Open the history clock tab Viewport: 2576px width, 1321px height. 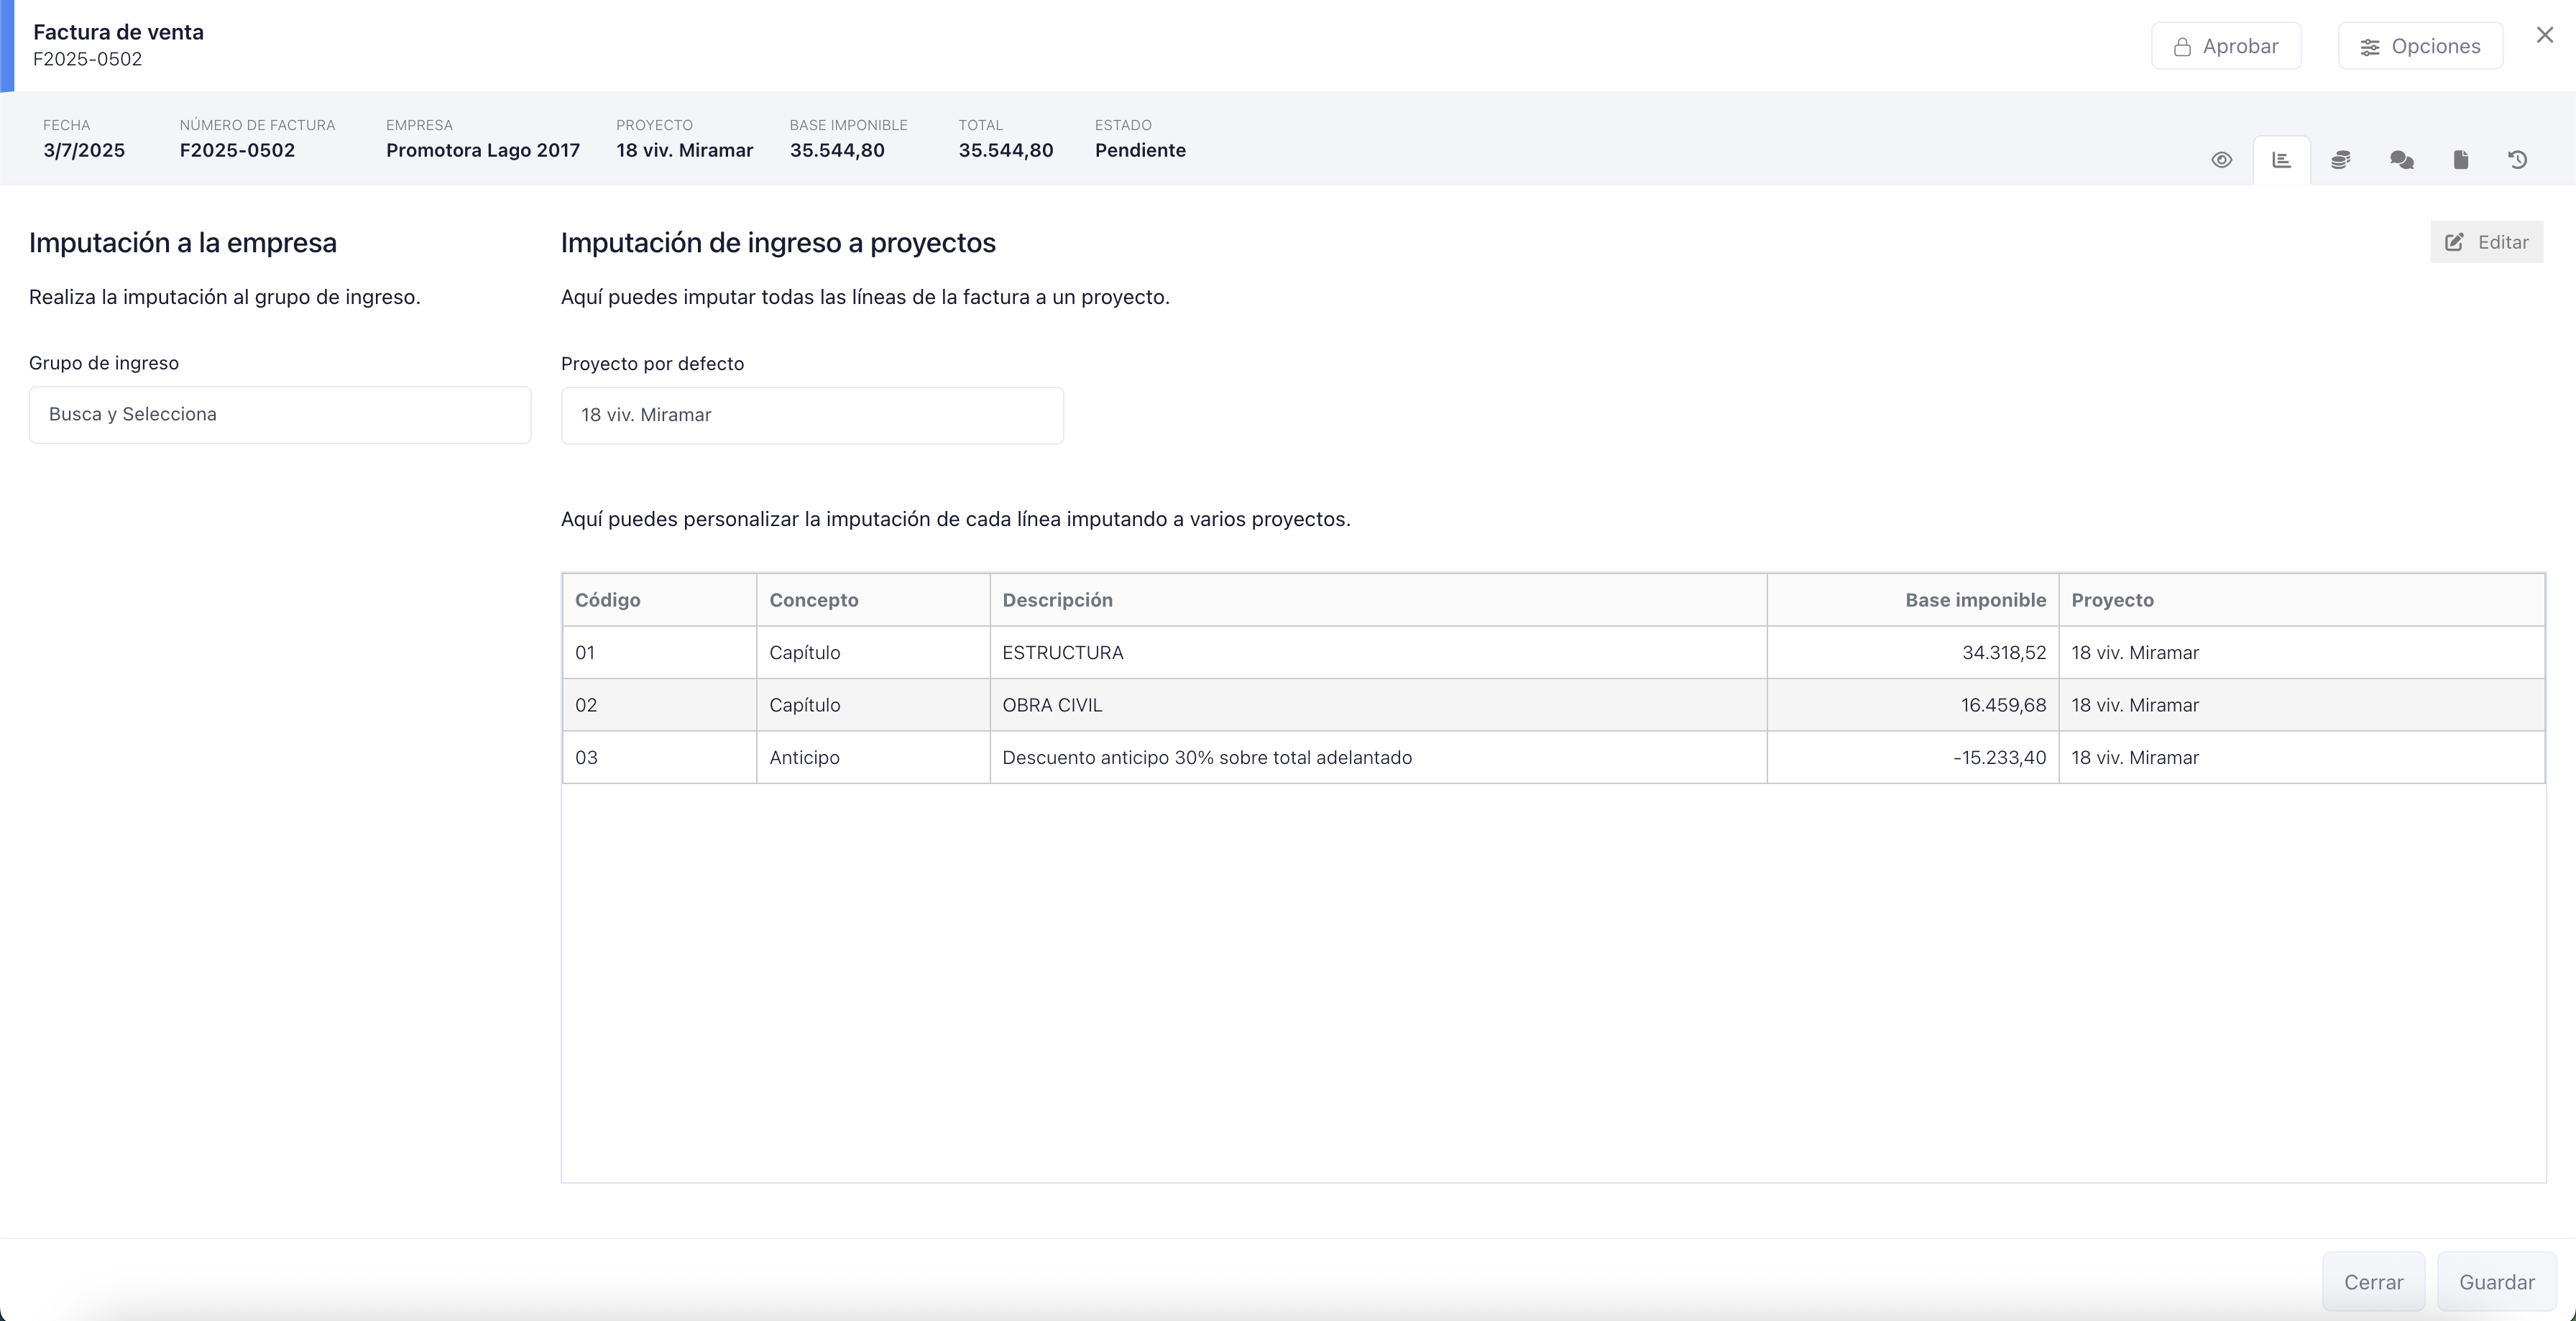tap(2518, 160)
